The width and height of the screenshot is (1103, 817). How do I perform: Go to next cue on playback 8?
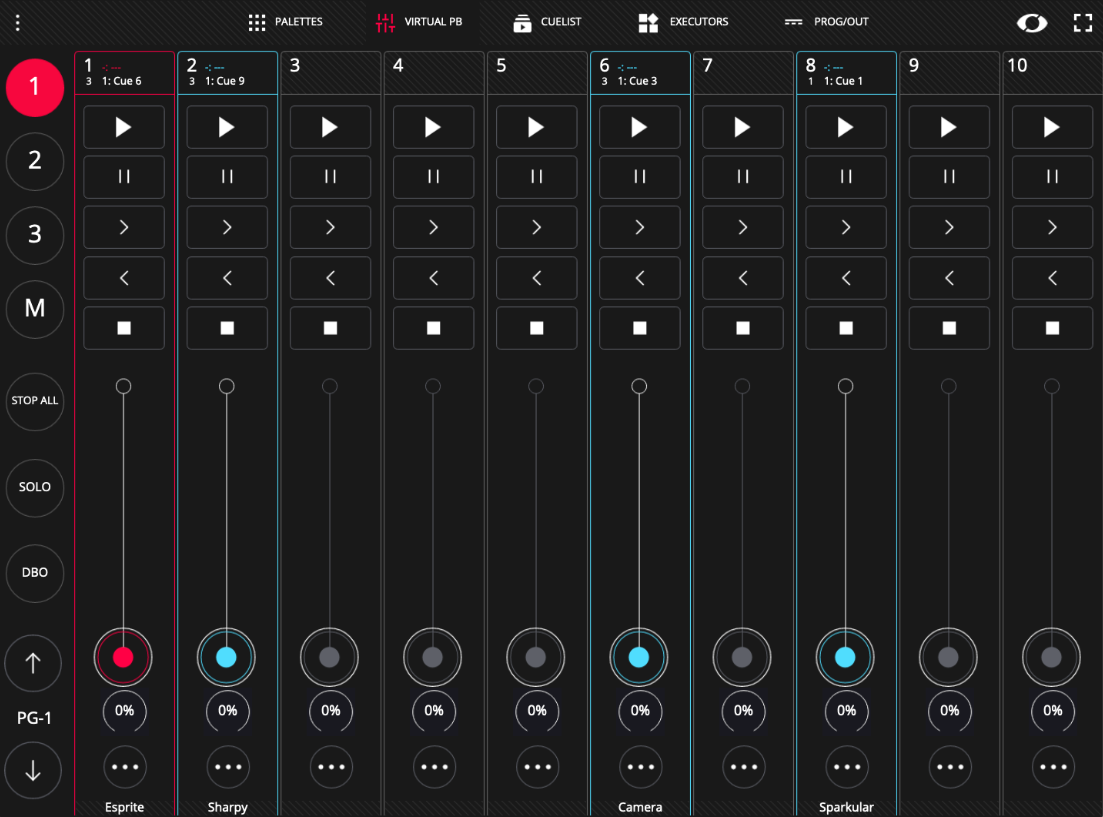(x=846, y=227)
